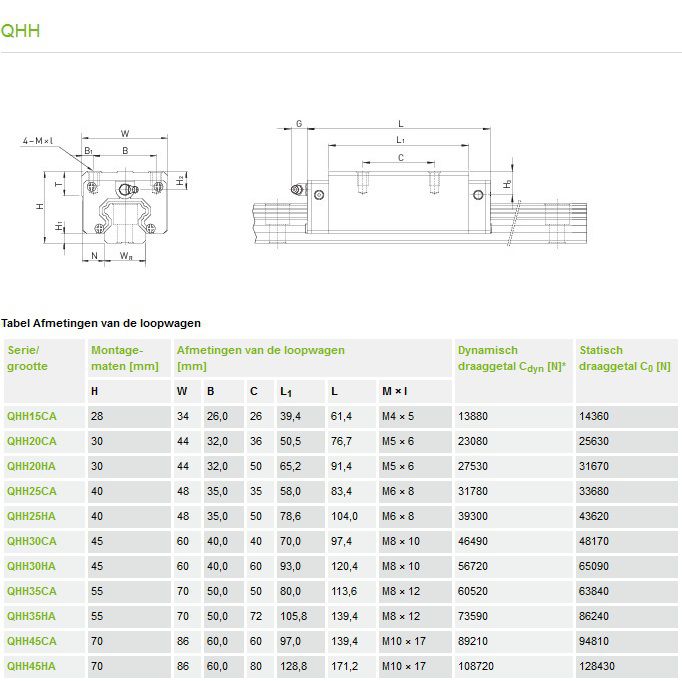Select the Dynamisch draaggetal column header
Screen dimensions: 682x681
(x=511, y=358)
